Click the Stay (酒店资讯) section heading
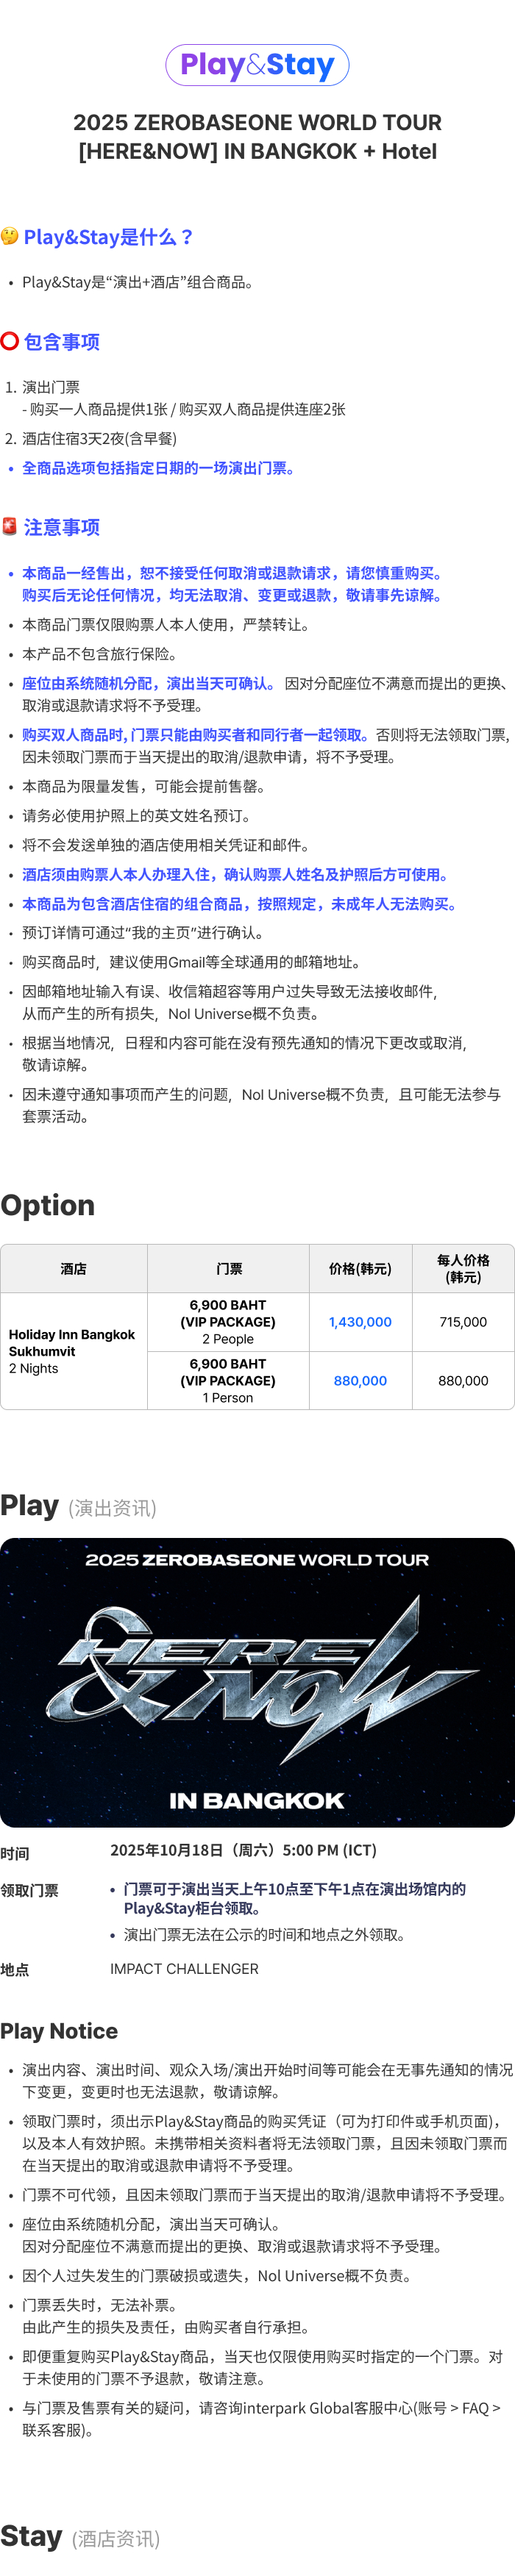Screen dimensions: 515x2576 pyautogui.click(x=80, y=2537)
